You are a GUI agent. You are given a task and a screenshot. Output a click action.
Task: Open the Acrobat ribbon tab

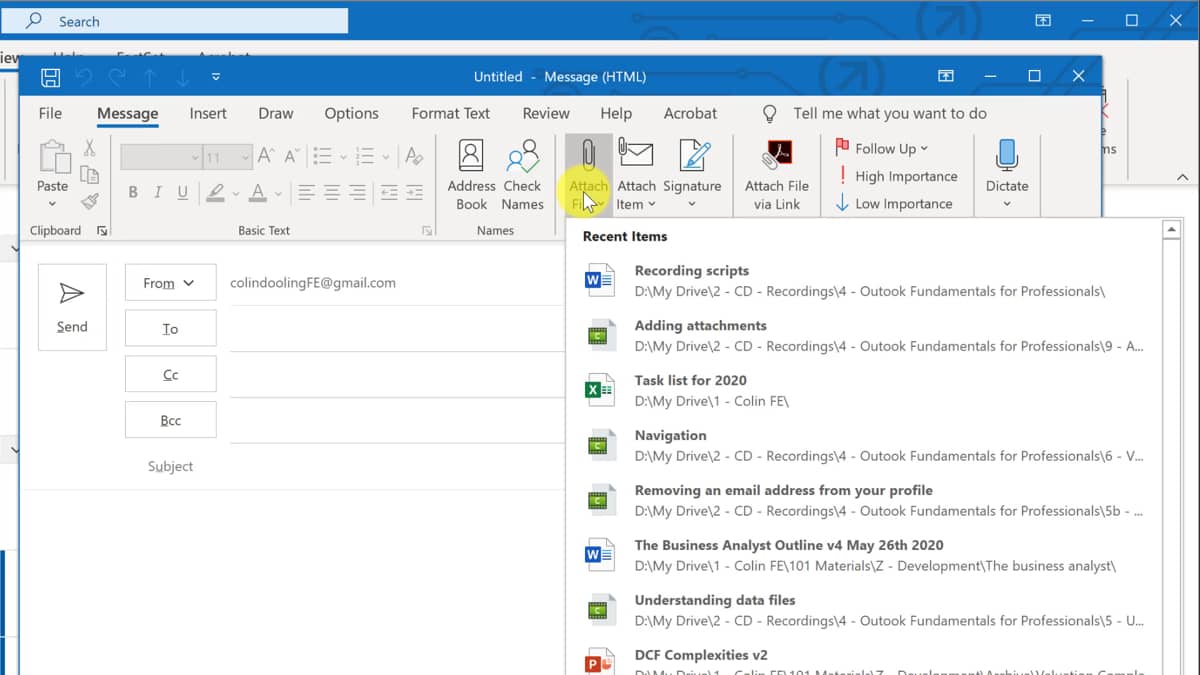[x=690, y=114]
